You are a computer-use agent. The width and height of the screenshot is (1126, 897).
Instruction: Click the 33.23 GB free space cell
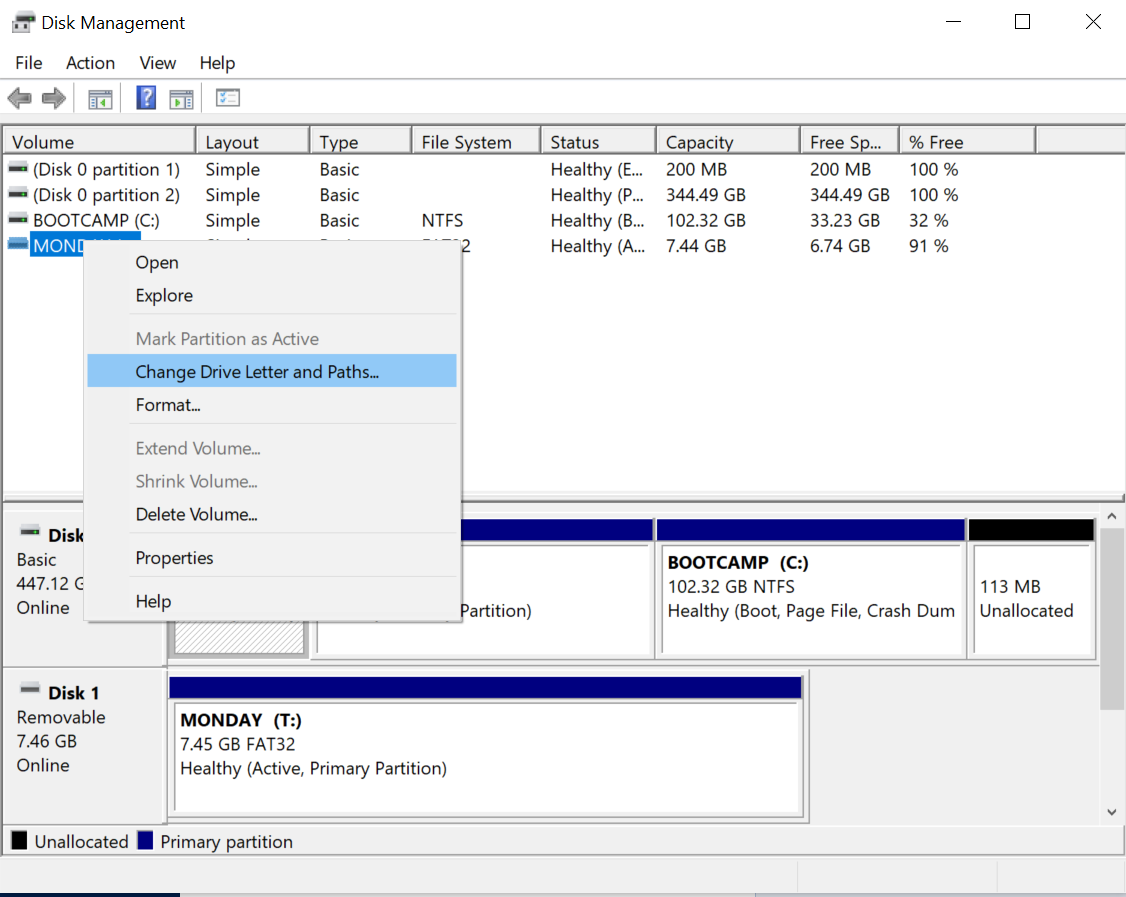click(844, 220)
